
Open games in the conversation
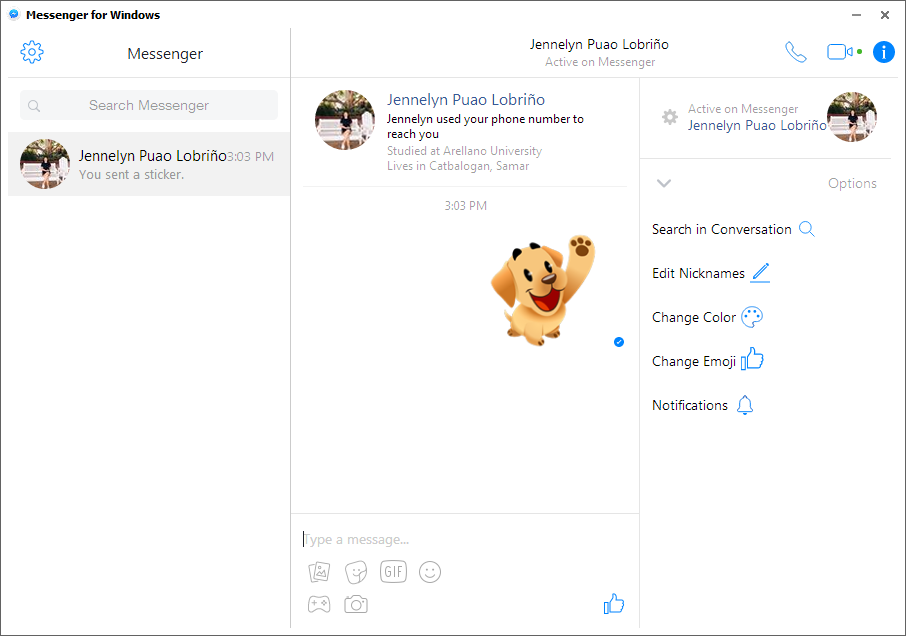[319, 604]
